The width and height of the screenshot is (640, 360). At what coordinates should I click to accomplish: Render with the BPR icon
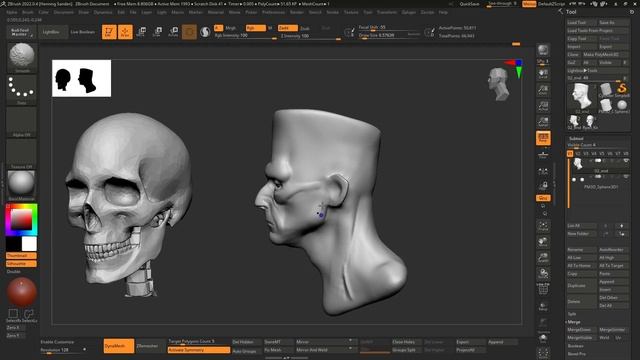click(543, 50)
